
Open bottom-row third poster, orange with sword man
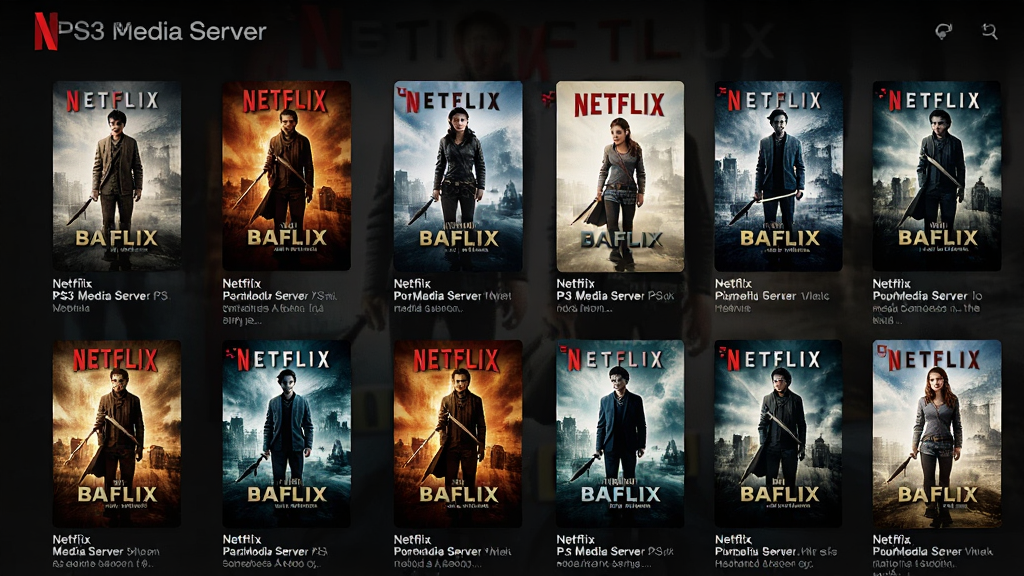pyautogui.click(x=458, y=433)
